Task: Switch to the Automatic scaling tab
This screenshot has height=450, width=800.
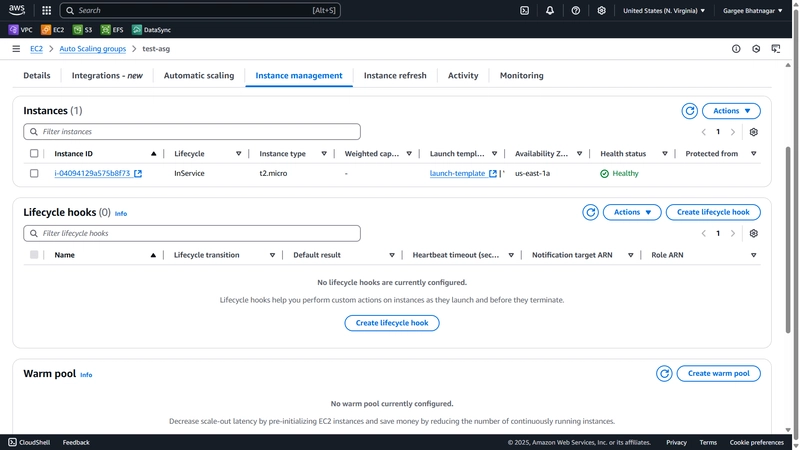Action: [199, 76]
